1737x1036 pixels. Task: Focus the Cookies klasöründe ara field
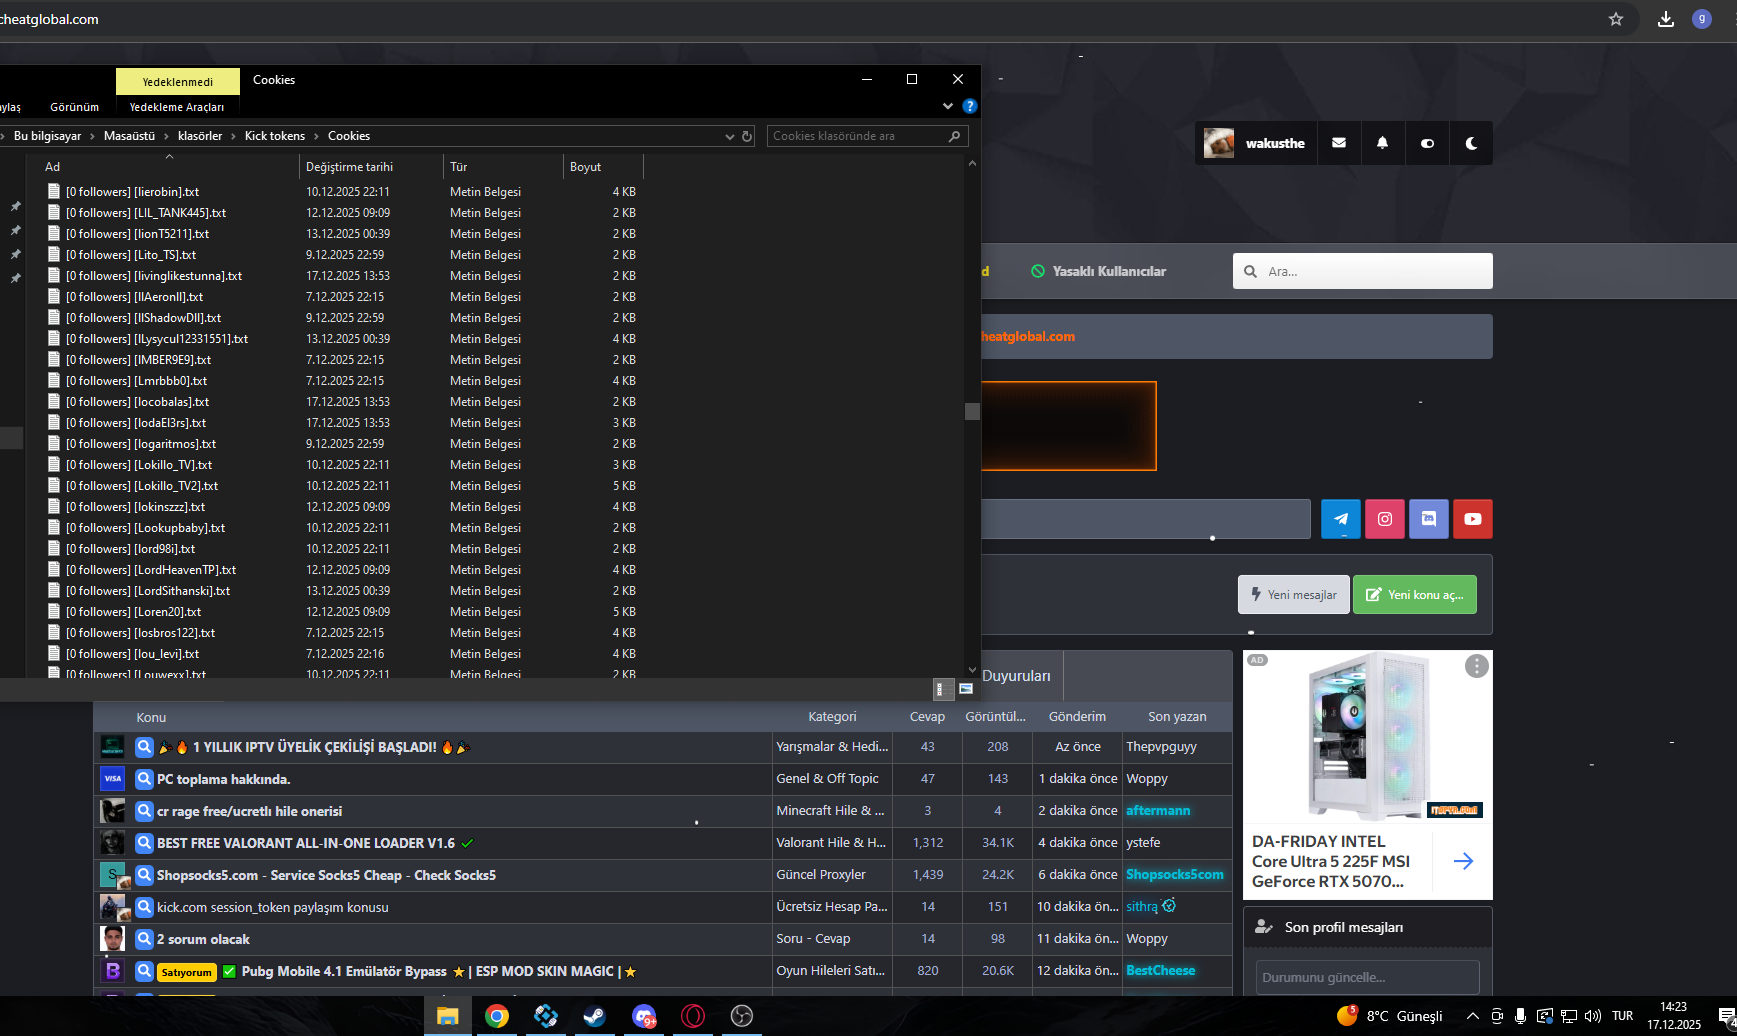point(867,136)
